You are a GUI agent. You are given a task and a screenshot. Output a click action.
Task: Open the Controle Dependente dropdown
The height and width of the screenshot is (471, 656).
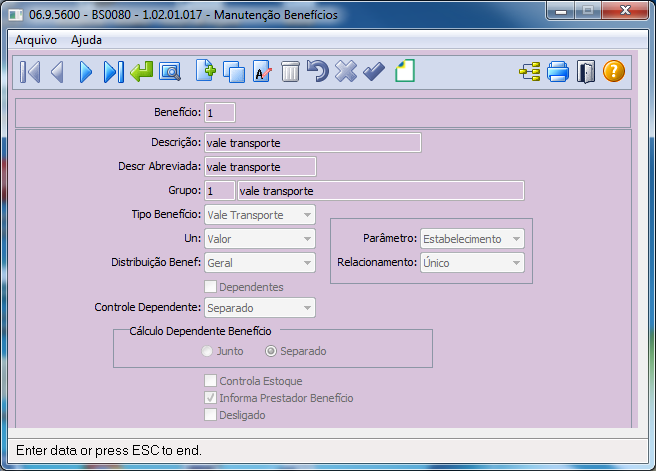click(260, 308)
